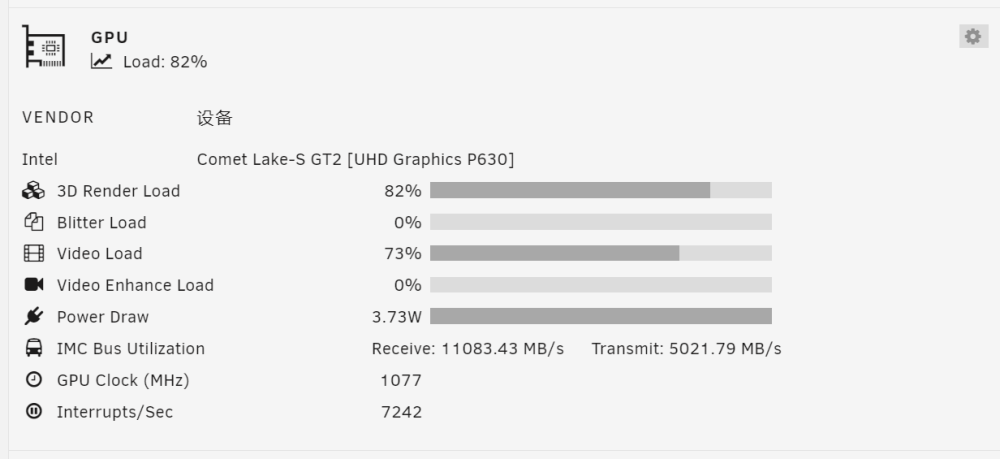Viewport: 1000px width, 459px height.
Task: Open the GPU settings gear
Action: tap(973, 36)
